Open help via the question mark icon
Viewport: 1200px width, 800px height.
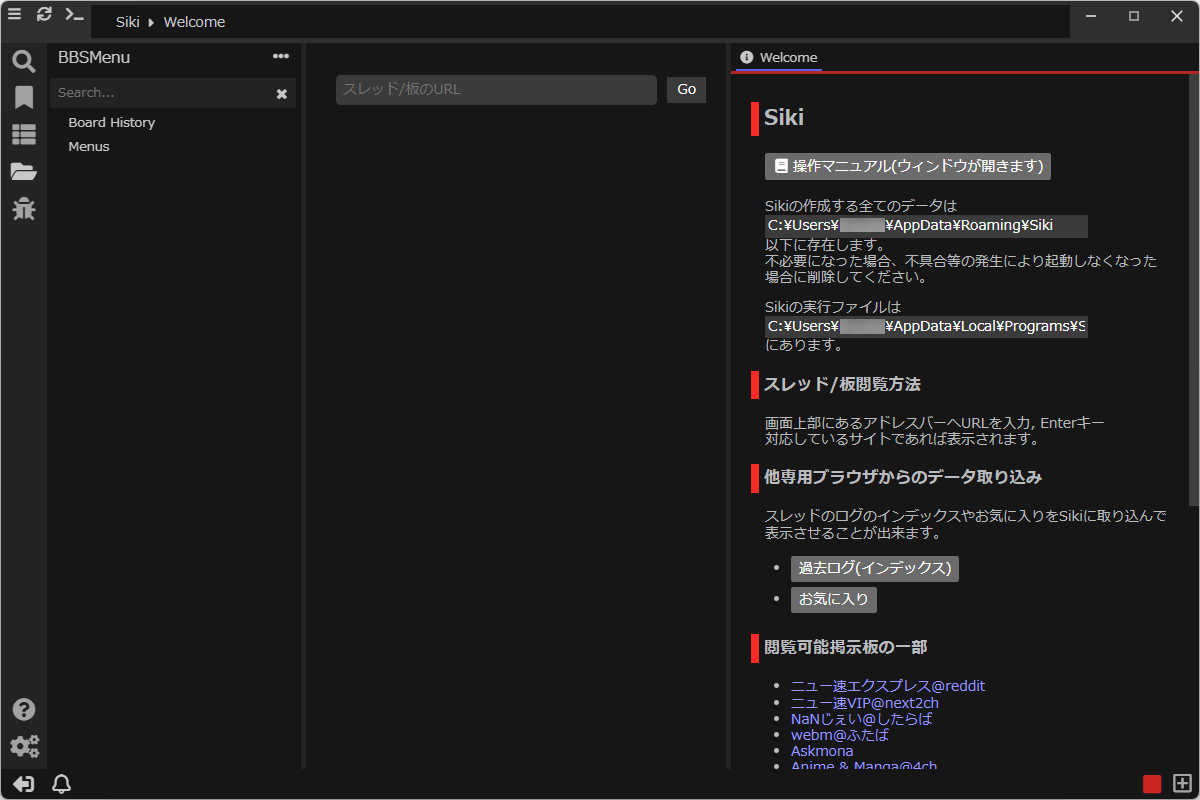[23, 709]
